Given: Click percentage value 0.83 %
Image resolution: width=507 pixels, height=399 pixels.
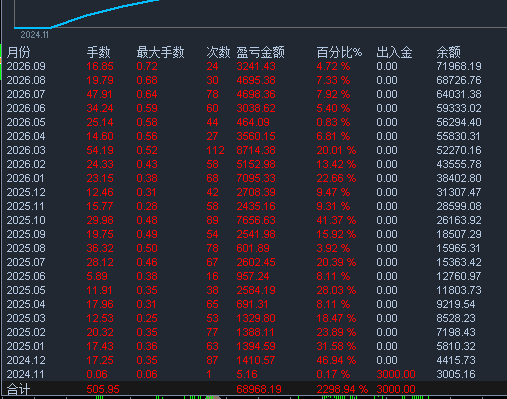Looking at the screenshot, I should [333, 122].
